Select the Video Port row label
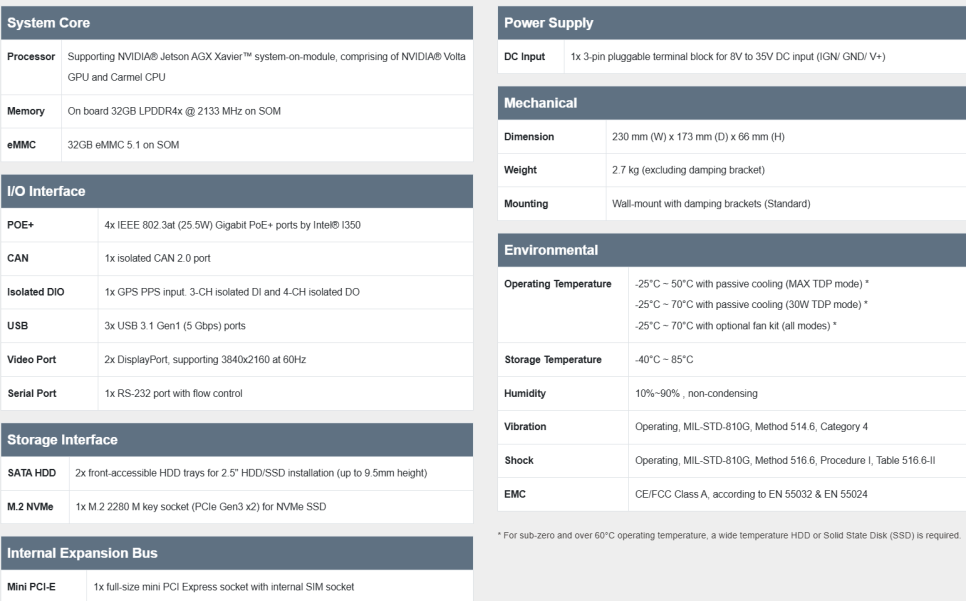This screenshot has height=601, width=966. point(30,359)
